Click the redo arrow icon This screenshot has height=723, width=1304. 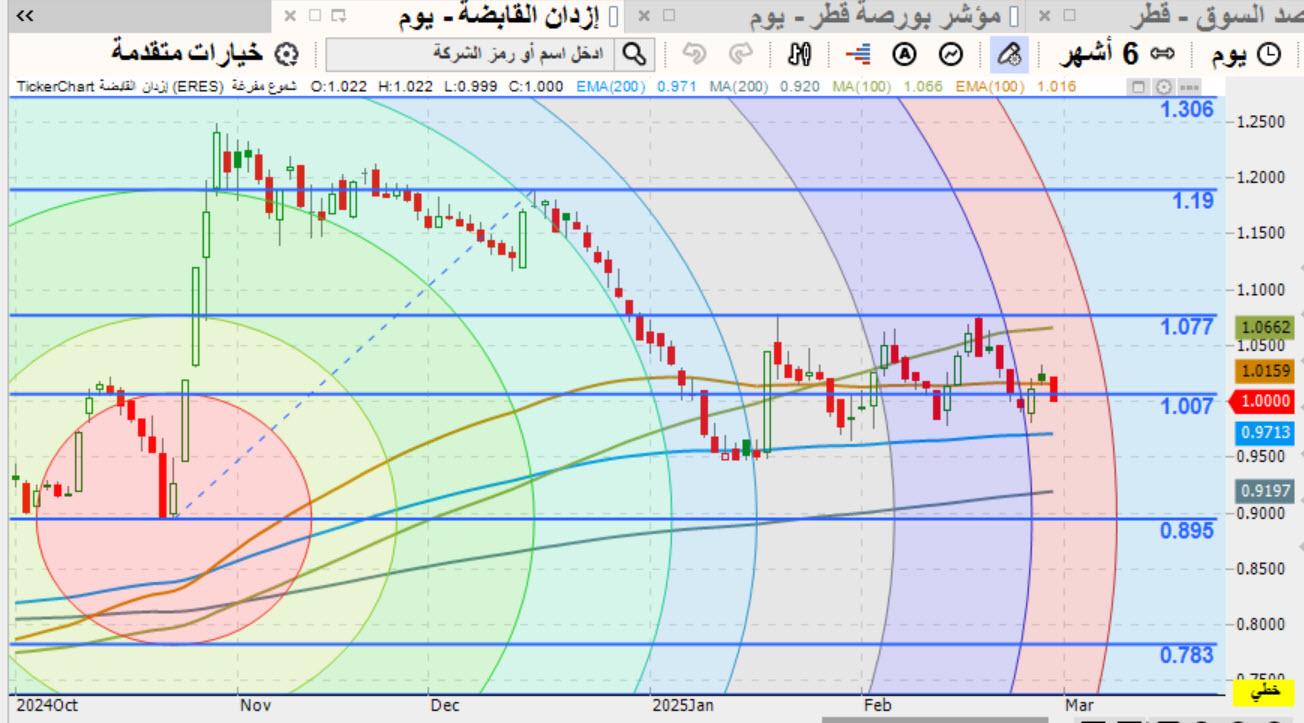tap(741, 54)
